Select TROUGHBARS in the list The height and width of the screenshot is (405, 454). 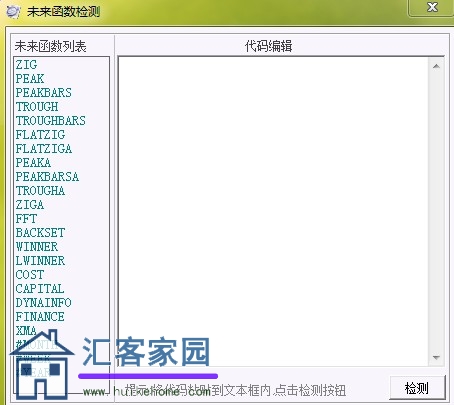click(51, 120)
